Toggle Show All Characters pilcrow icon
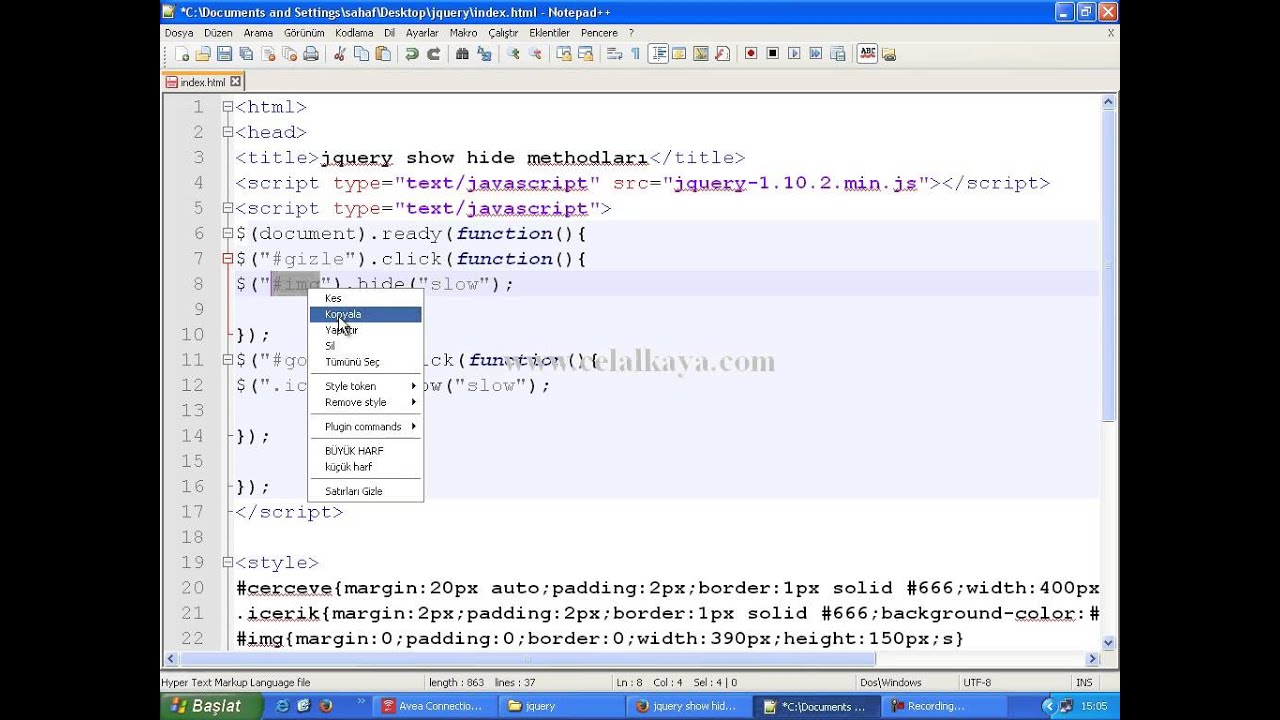1280x720 pixels. pos(634,54)
